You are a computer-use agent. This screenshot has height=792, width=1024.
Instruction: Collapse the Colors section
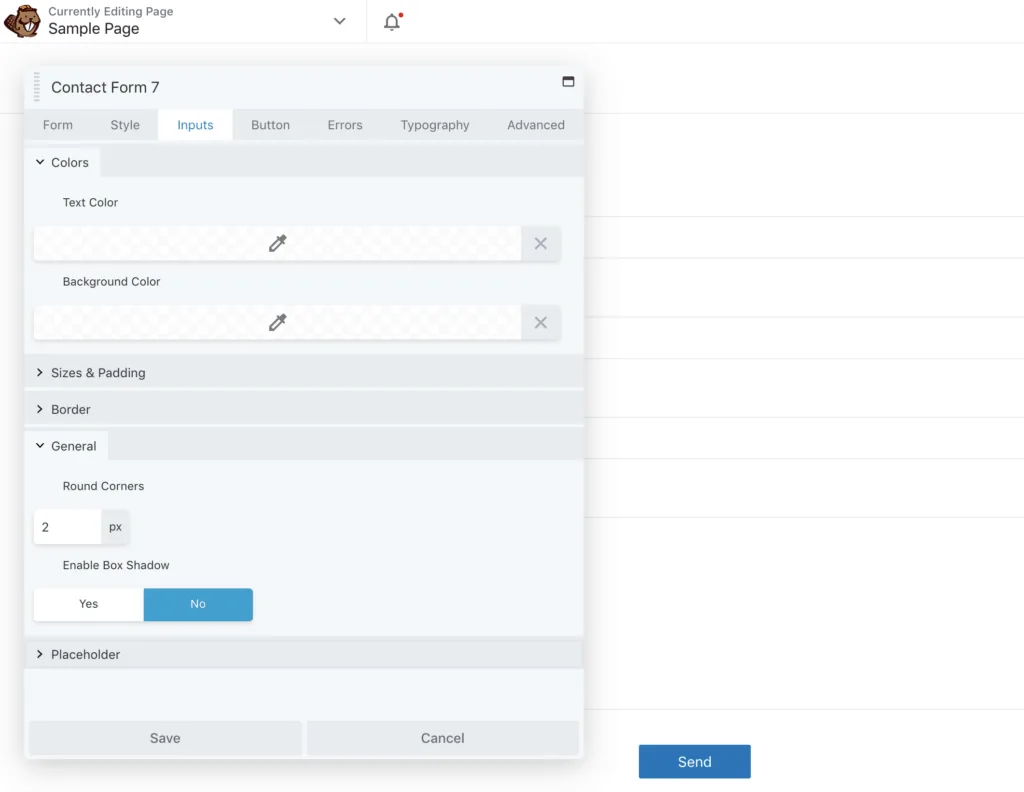pos(62,163)
